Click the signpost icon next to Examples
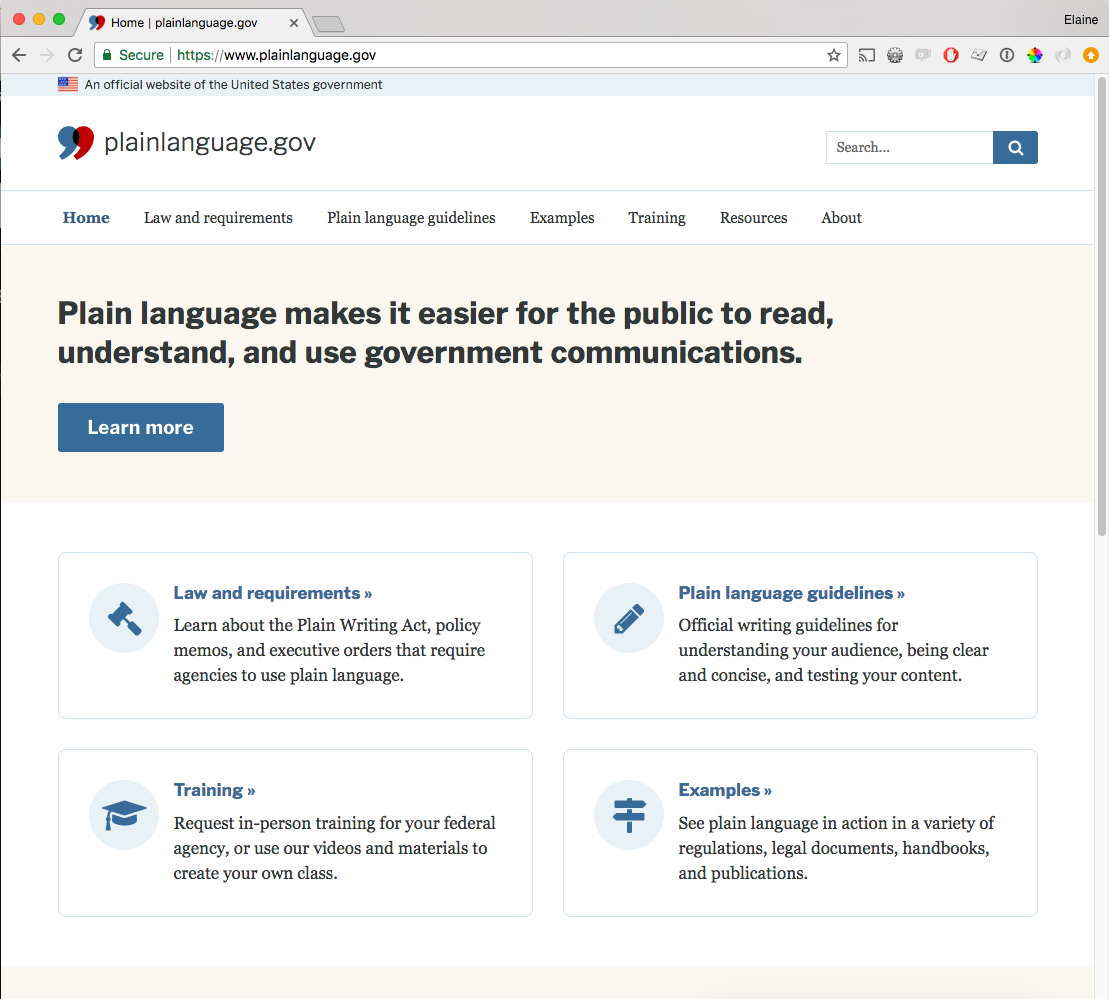Viewport: 1109px width, 999px height. pyautogui.click(x=628, y=815)
